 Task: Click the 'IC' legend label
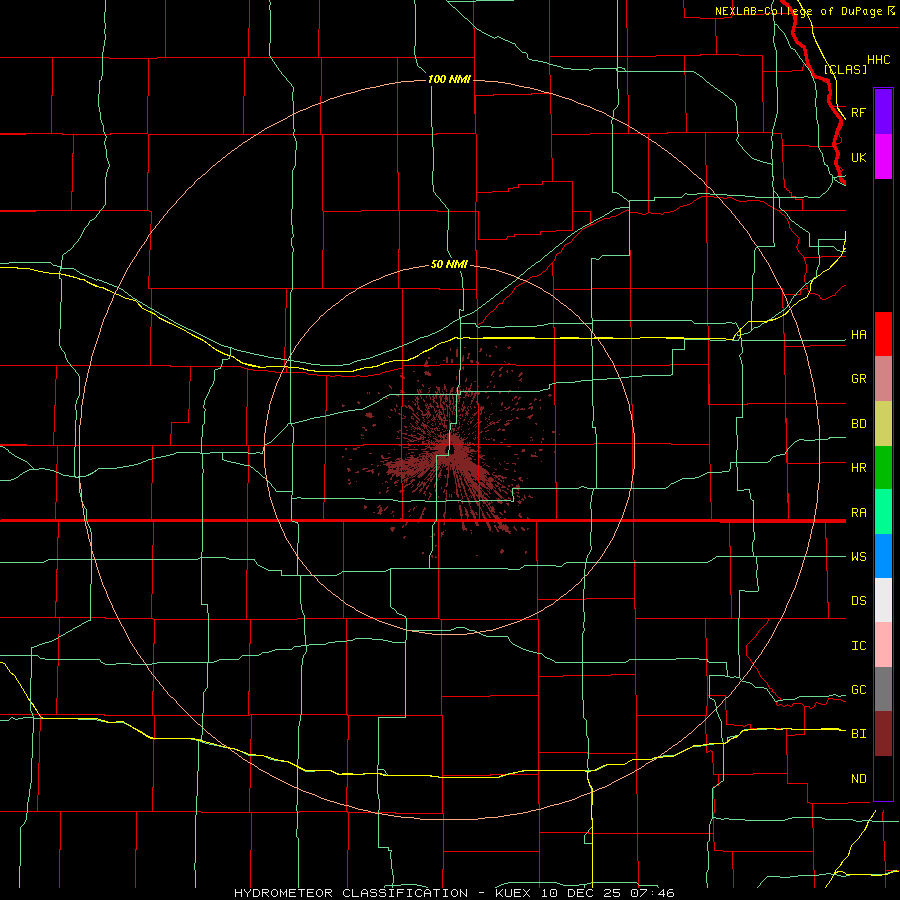click(858, 646)
